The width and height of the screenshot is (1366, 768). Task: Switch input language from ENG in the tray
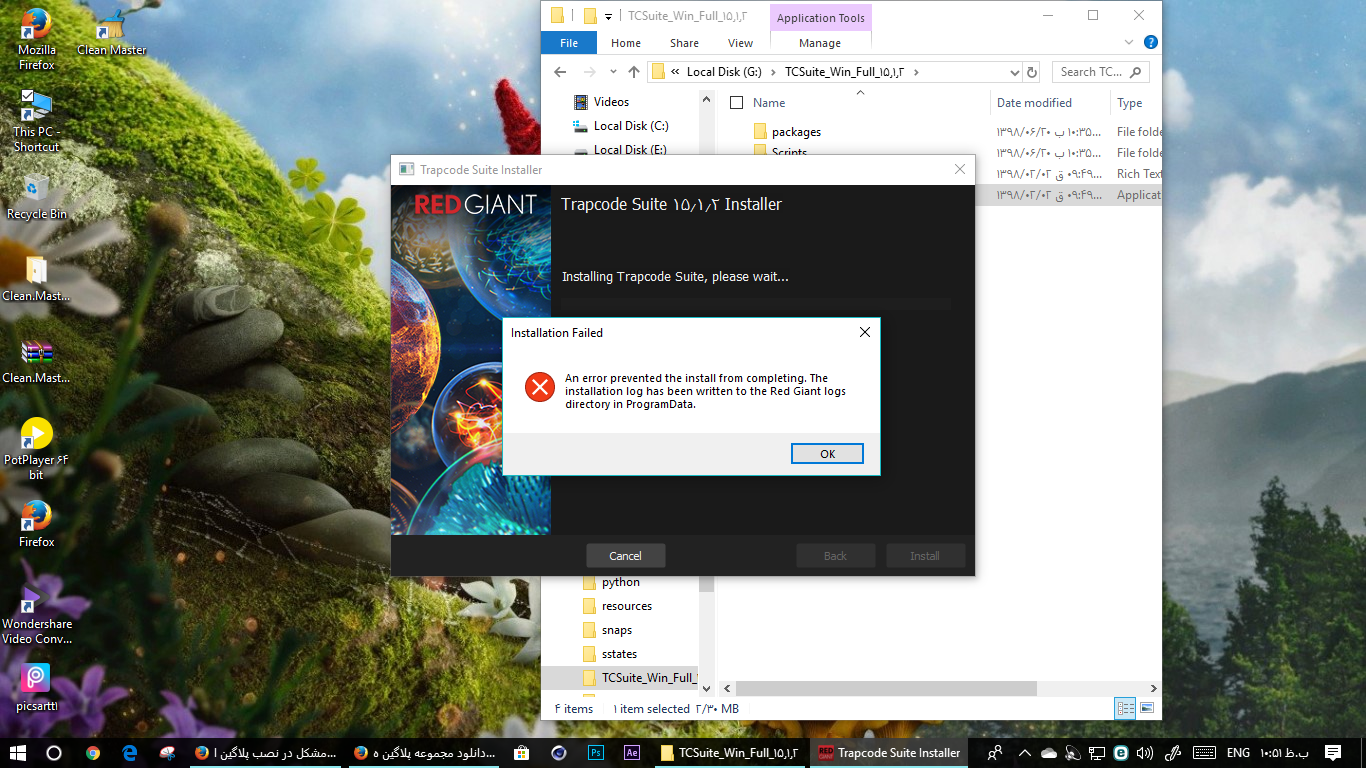click(1238, 752)
